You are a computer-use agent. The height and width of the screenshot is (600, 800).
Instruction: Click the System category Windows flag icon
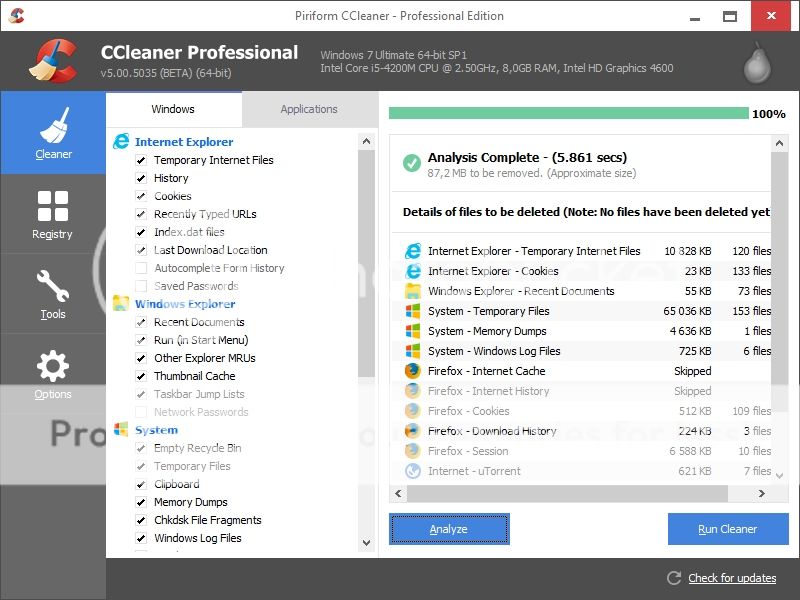pyautogui.click(x=121, y=429)
